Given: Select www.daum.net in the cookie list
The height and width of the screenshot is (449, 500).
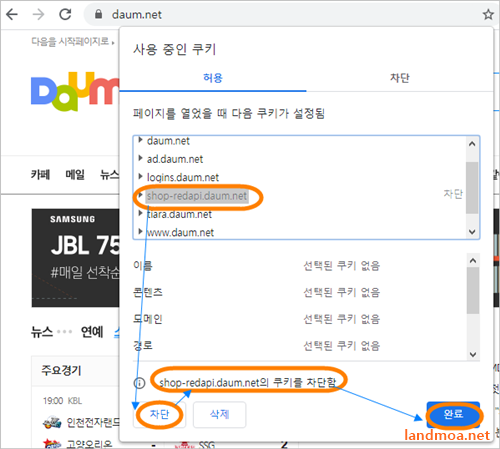Looking at the screenshot, I should [180, 232].
